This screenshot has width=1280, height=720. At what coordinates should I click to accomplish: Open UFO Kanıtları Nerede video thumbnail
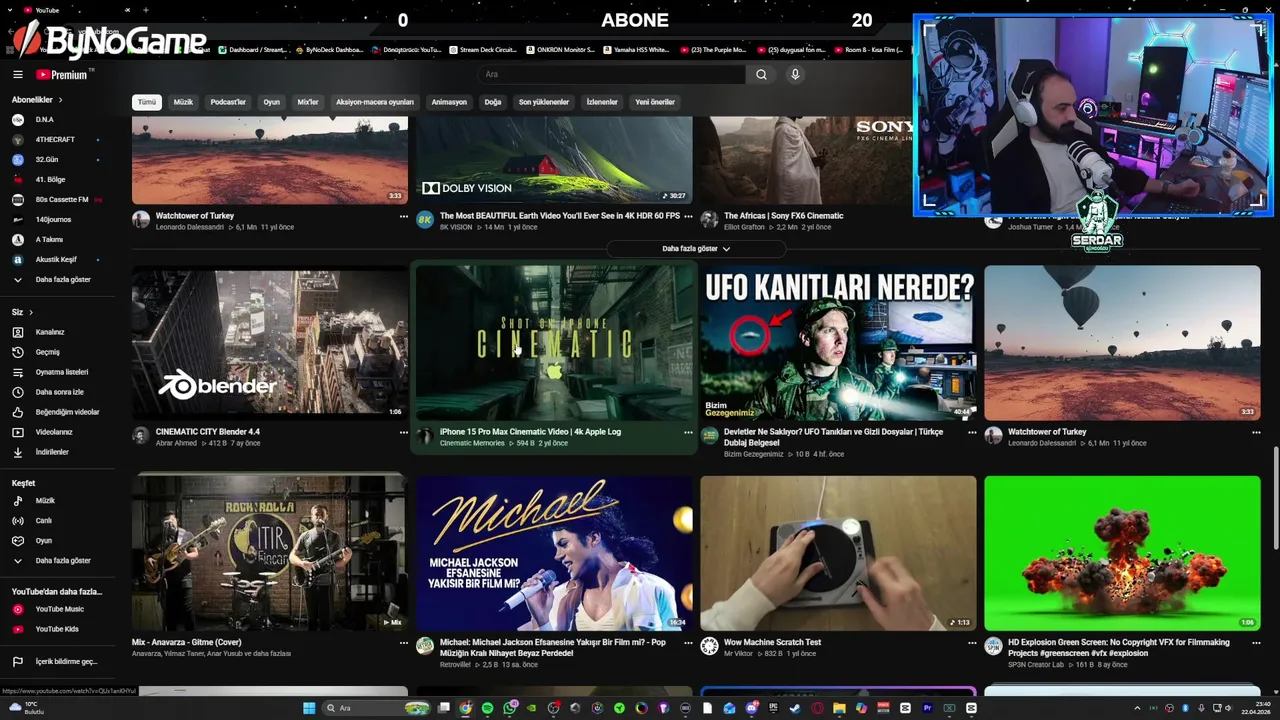point(838,343)
